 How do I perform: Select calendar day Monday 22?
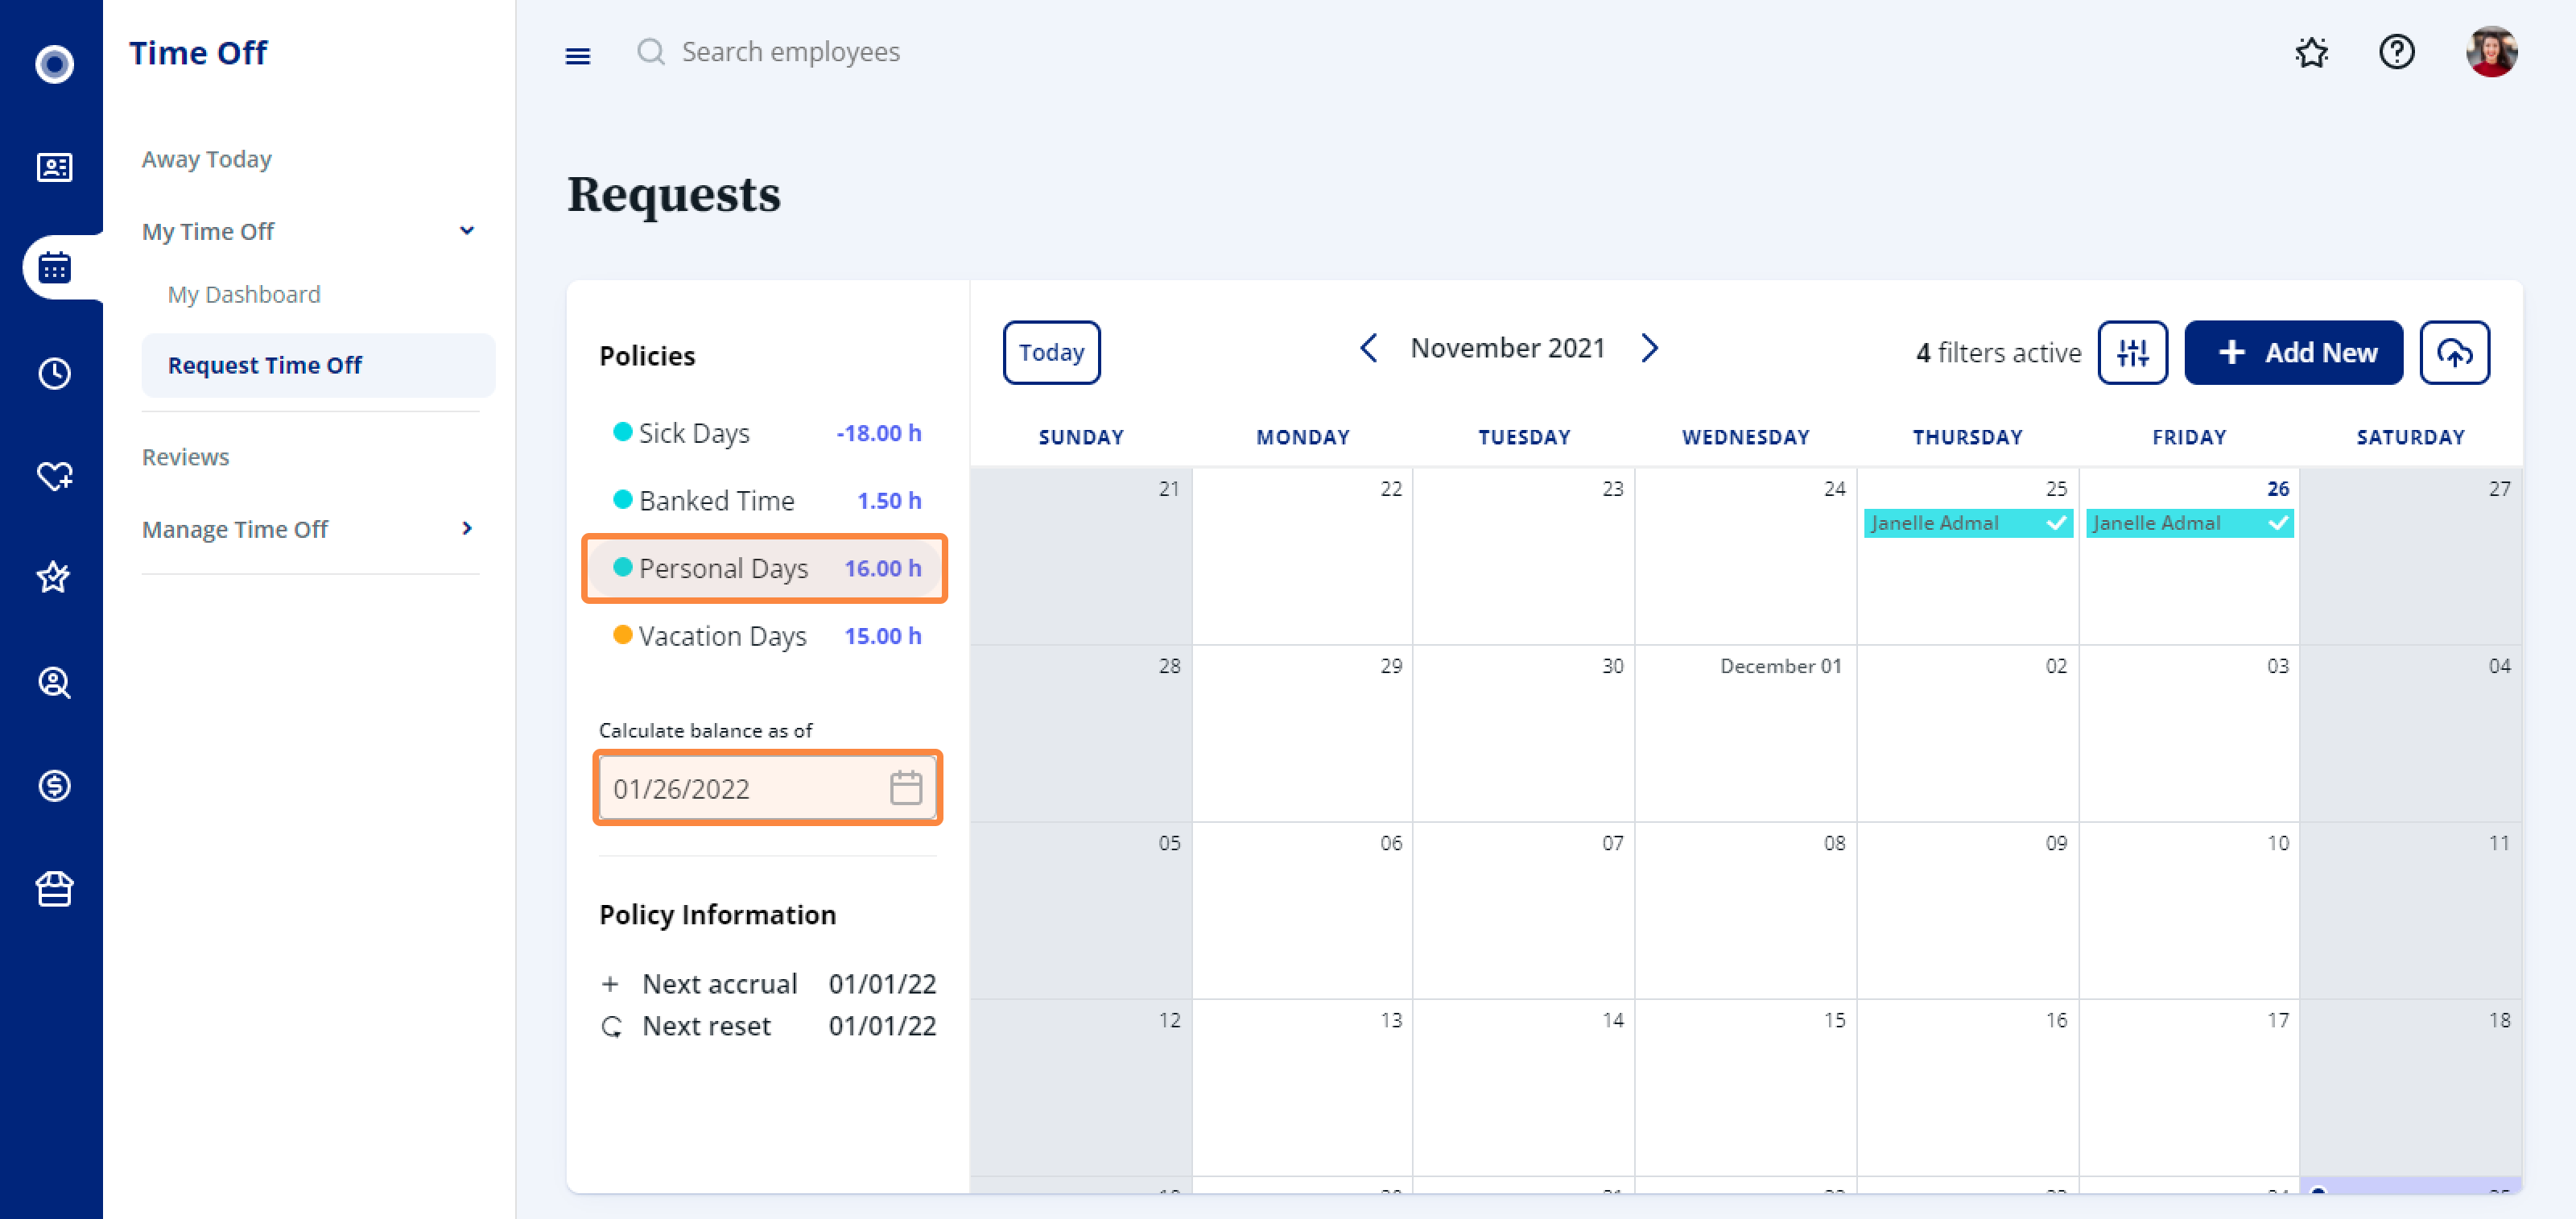1302,556
